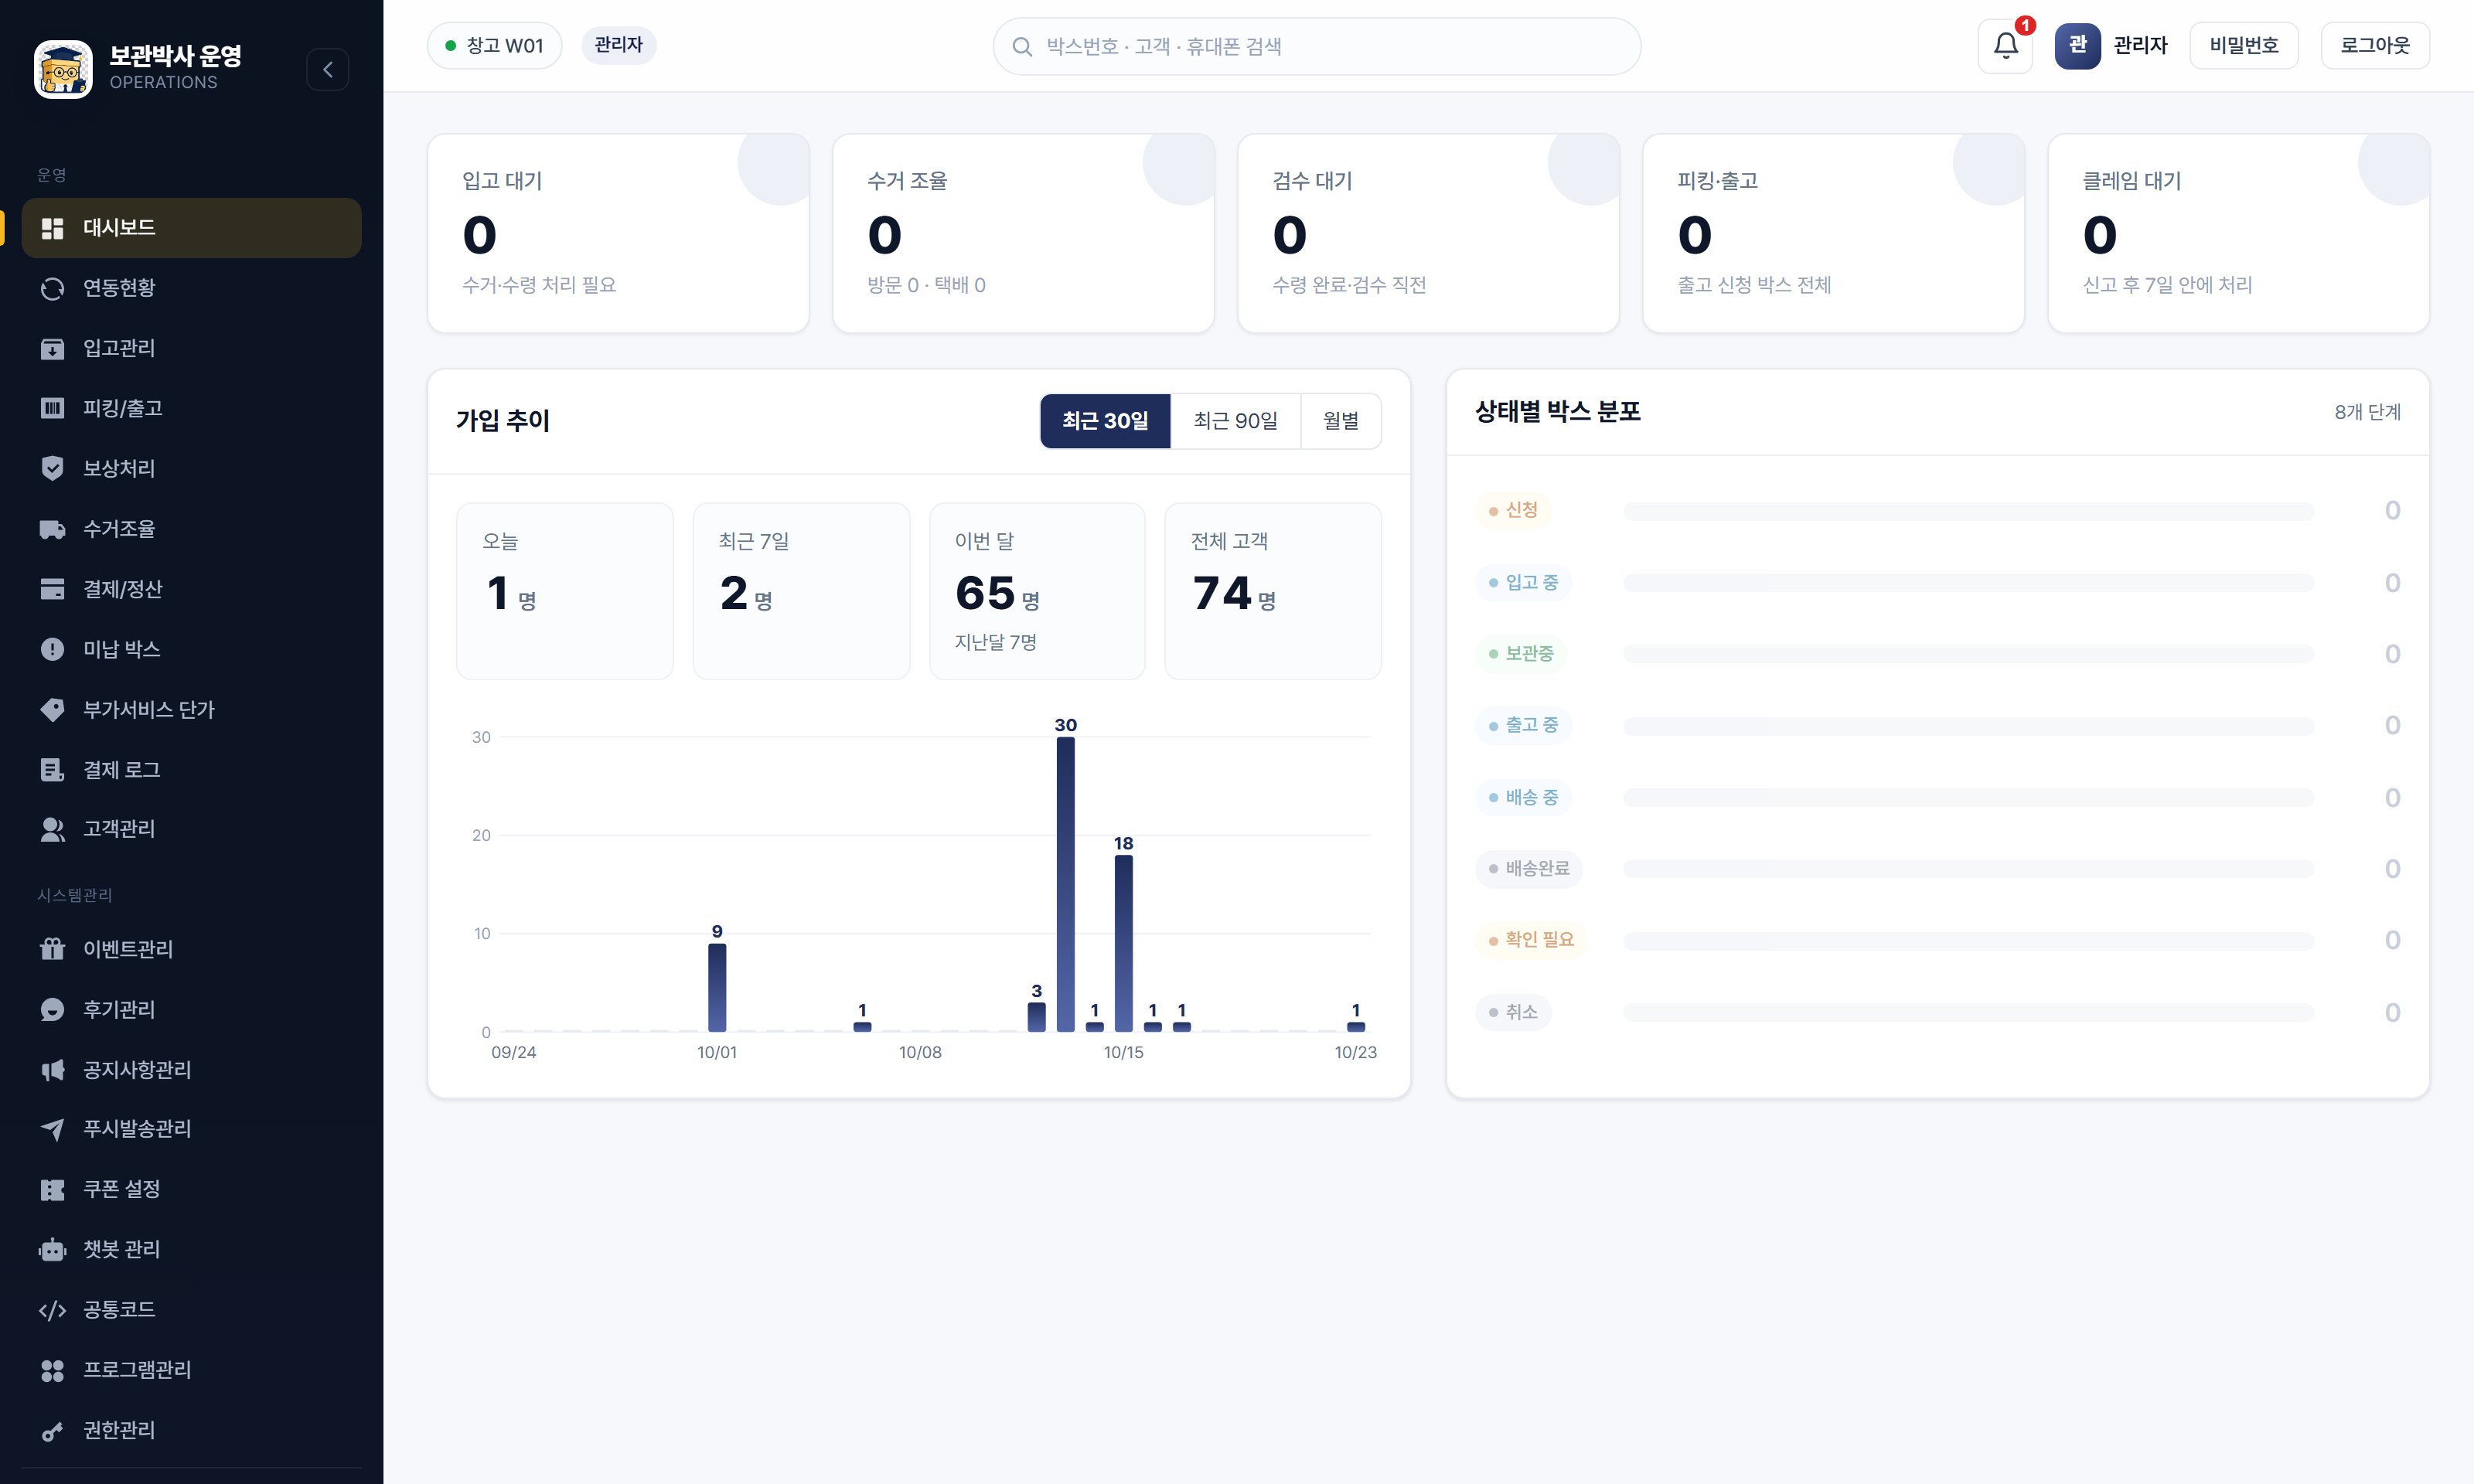Open 쿠폰 설정 ticket icon
The image size is (2474, 1484).
click(x=52, y=1189)
